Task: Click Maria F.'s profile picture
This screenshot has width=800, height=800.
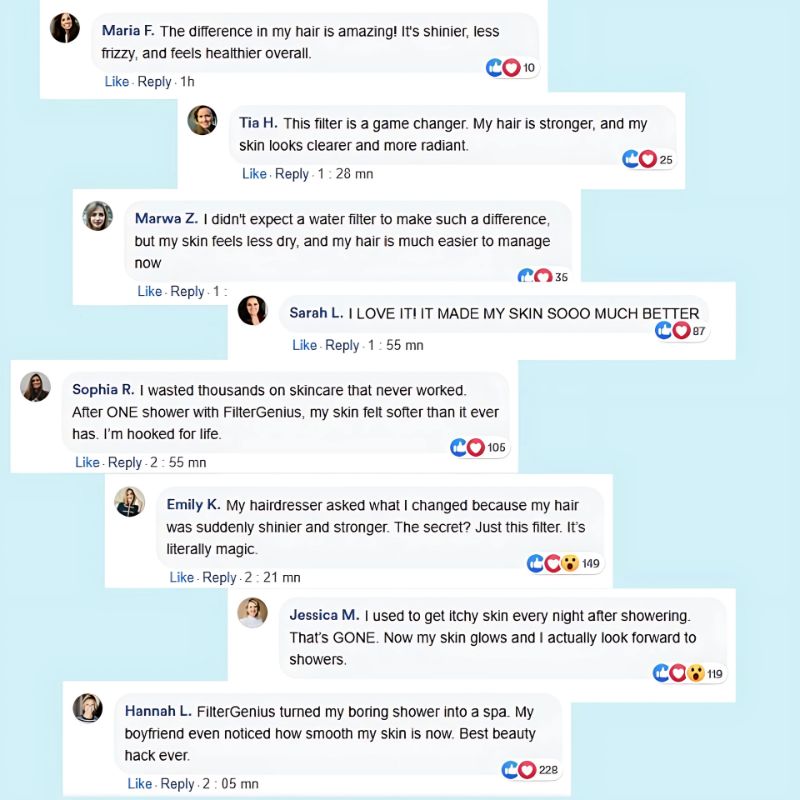Action: [x=65, y=28]
